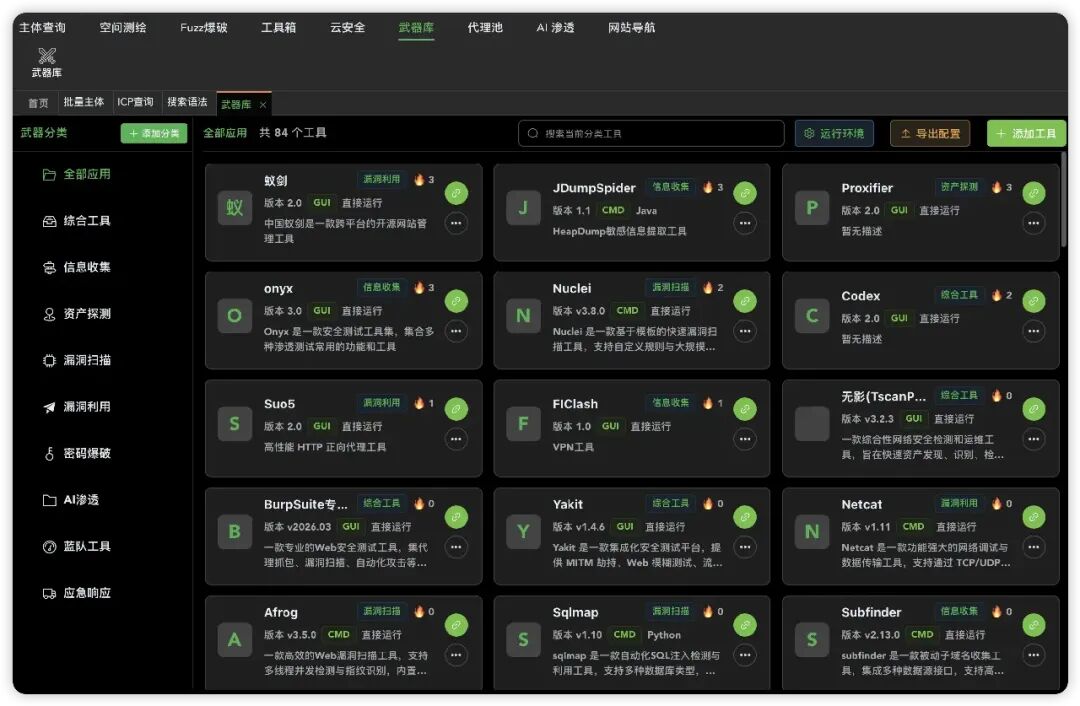
Task: Select 综合工具 category in the sidebar
Action: point(76,221)
